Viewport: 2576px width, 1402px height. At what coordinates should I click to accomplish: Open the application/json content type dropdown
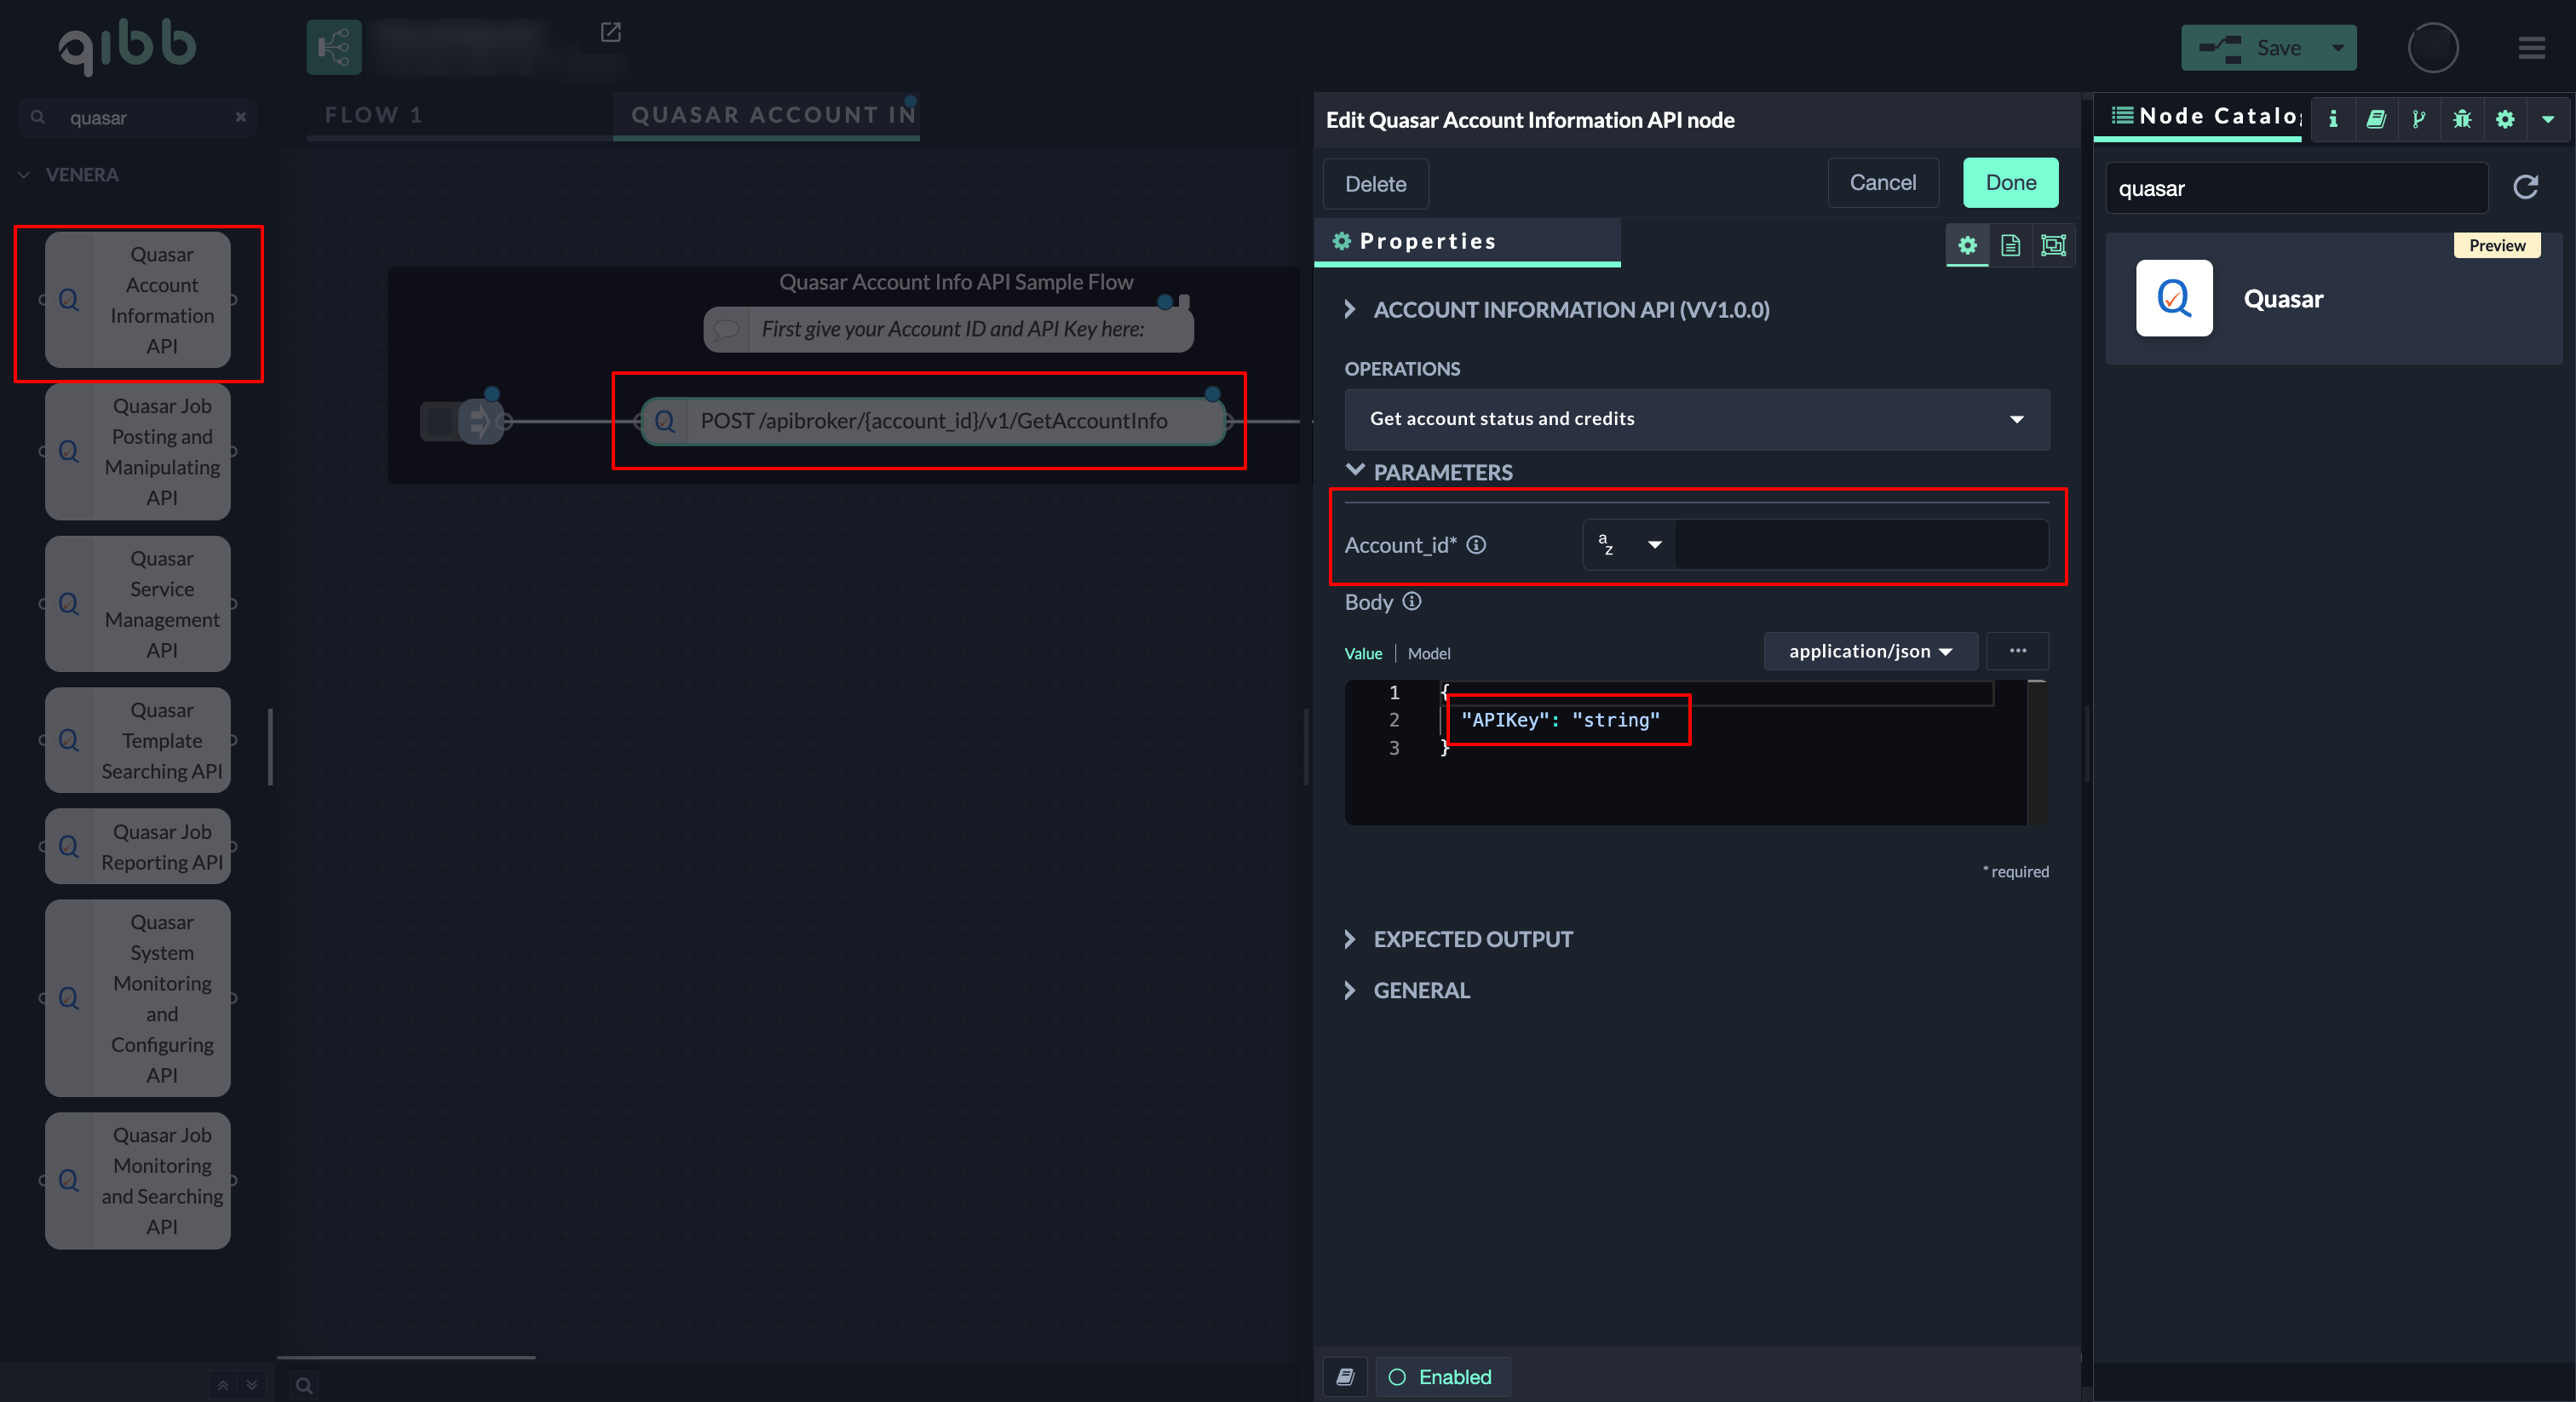point(1869,651)
